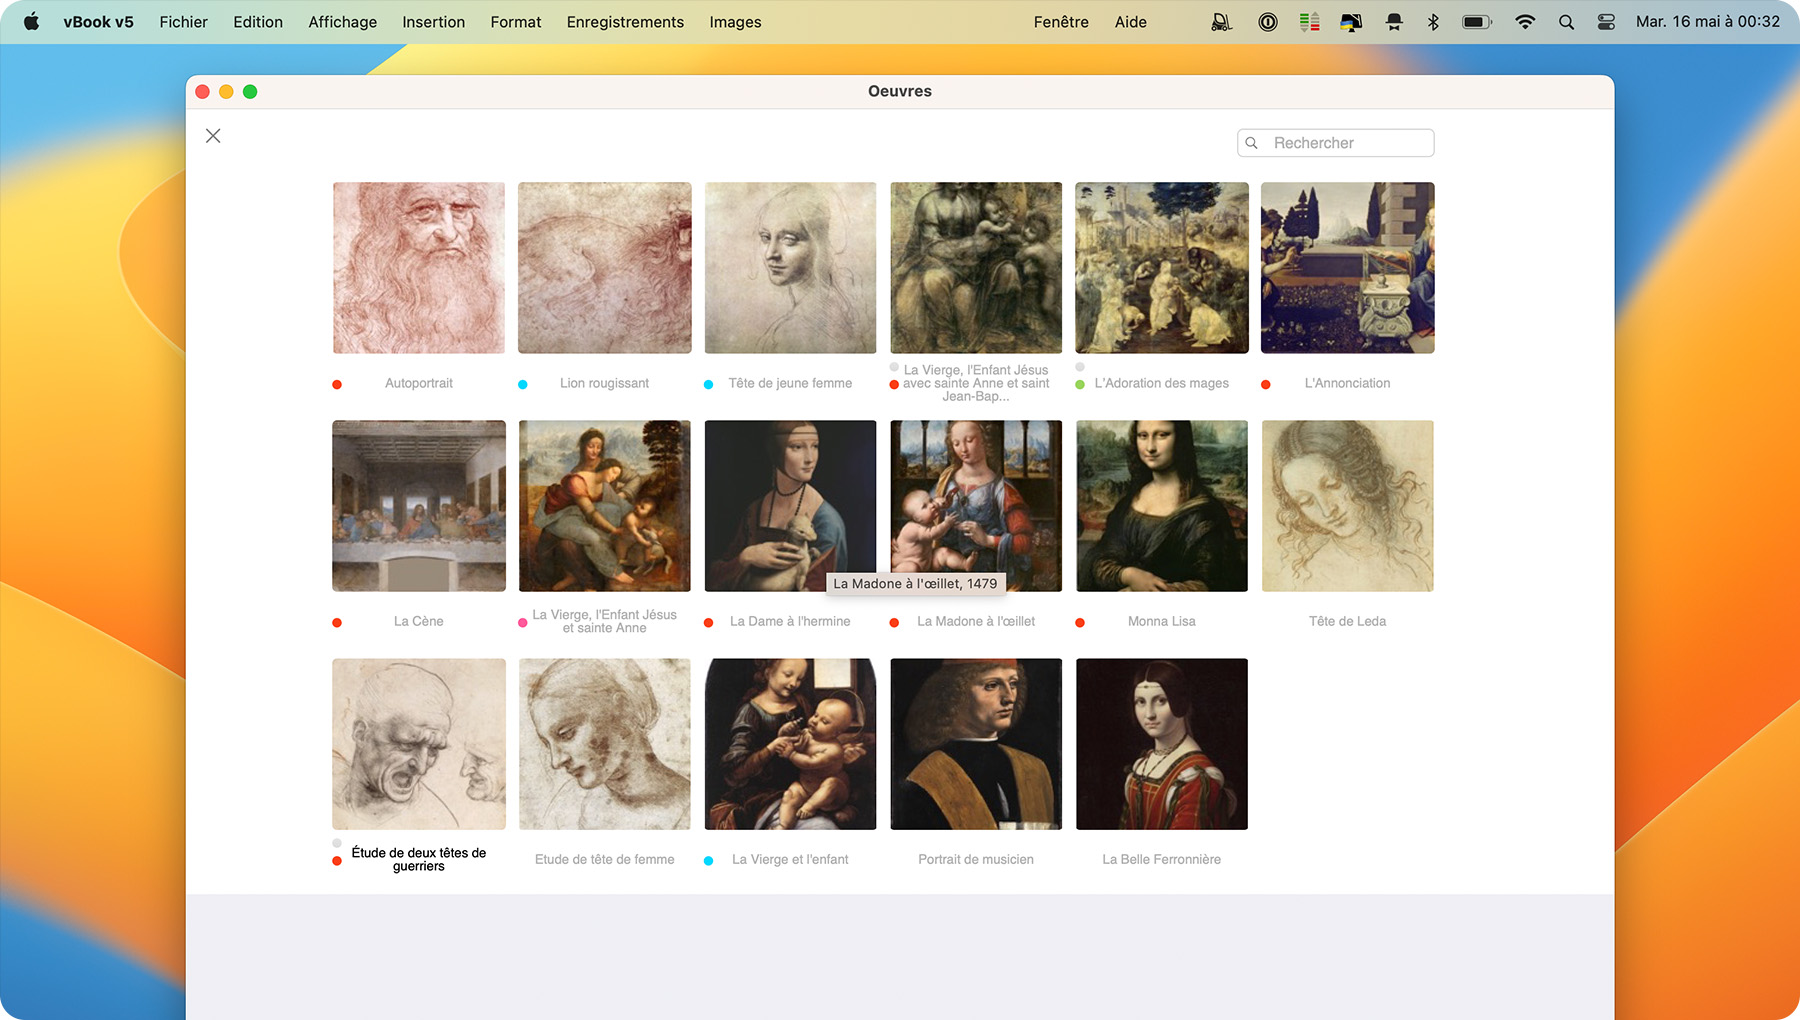Select the Vierge with saint Jean-Baptiste thumbnail
Image resolution: width=1800 pixels, height=1020 pixels.
976,268
